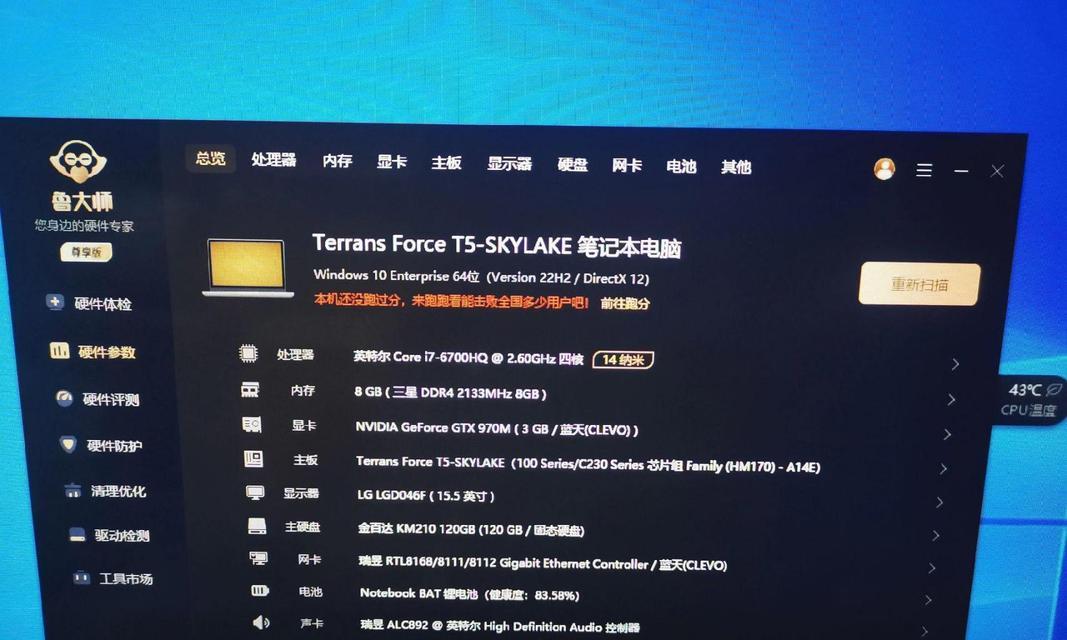Follow the 前往跑分 link
Image resolution: width=1067 pixels, height=640 pixels.
625,303
